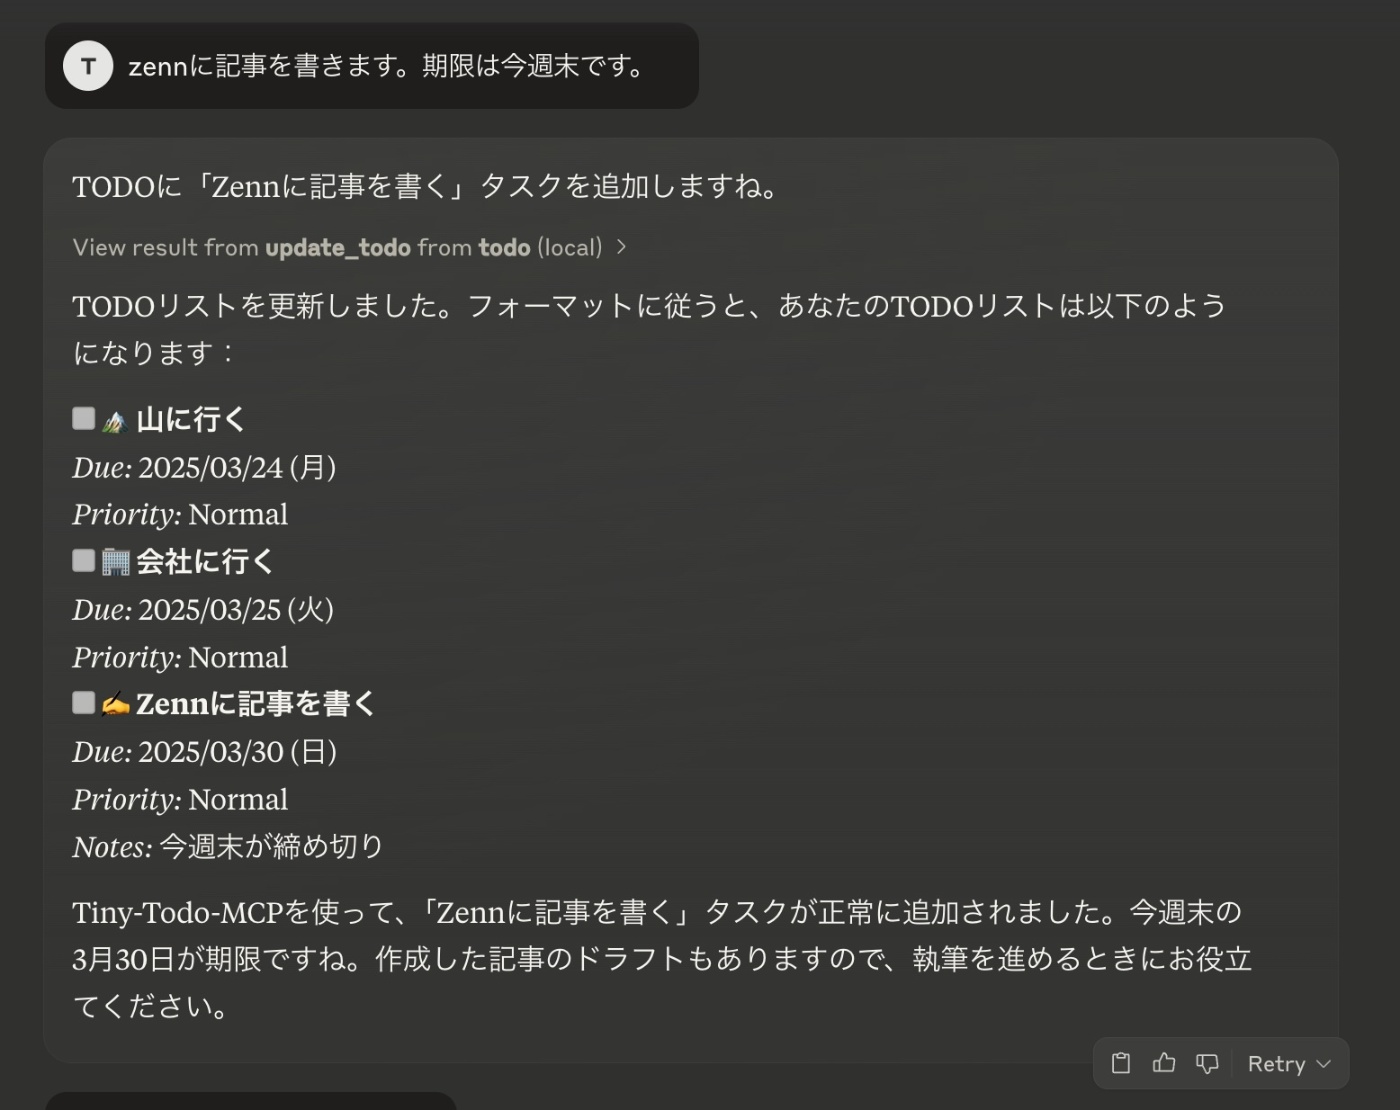
Task: Click the copy response clipboard icon
Action: pyautogui.click(x=1121, y=1063)
